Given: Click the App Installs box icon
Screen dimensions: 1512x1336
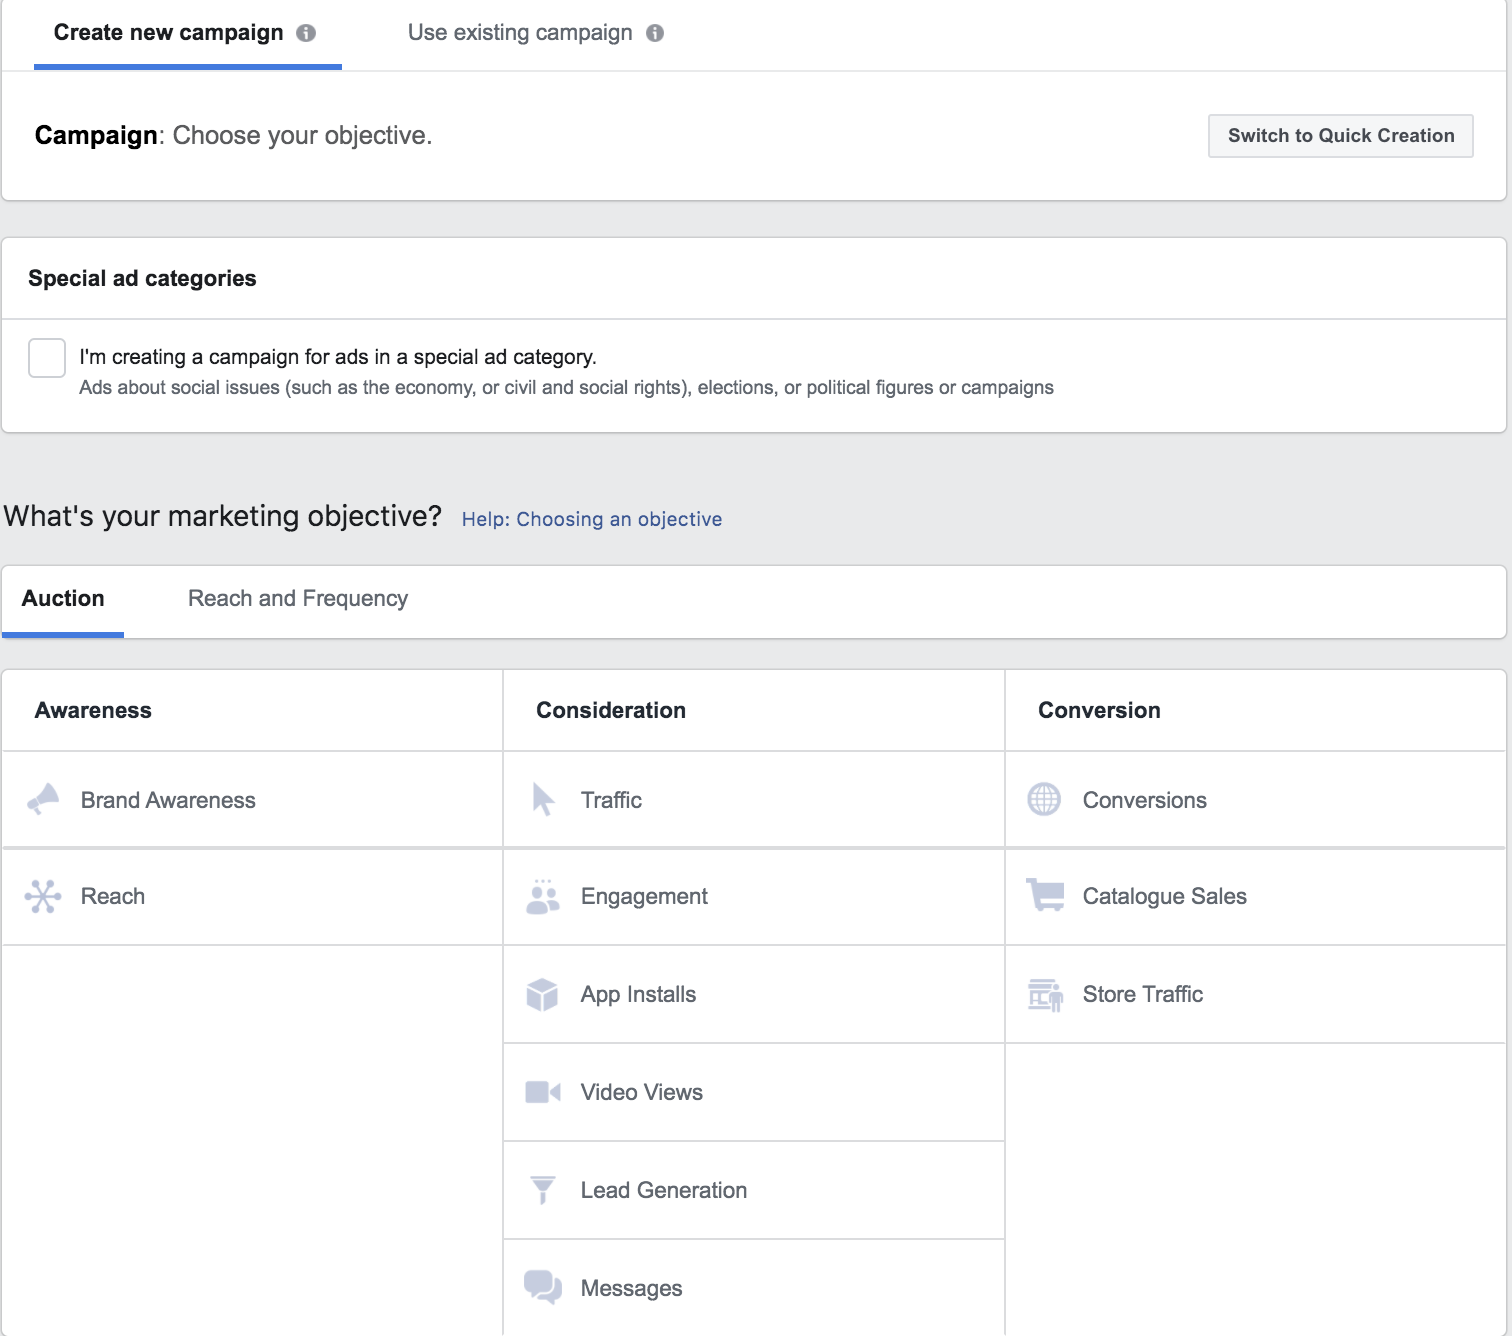Looking at the screenshot, I should (x=542, y=994).
